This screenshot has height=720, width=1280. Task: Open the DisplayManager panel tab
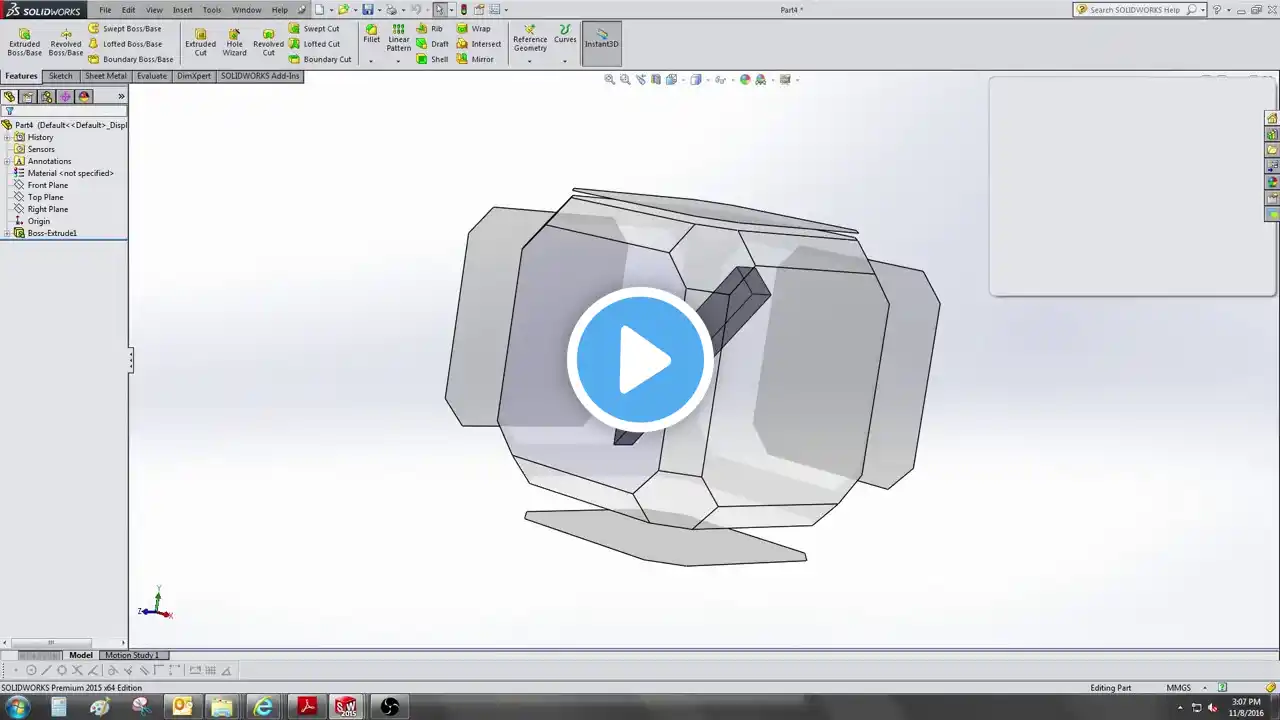[84, 97]
